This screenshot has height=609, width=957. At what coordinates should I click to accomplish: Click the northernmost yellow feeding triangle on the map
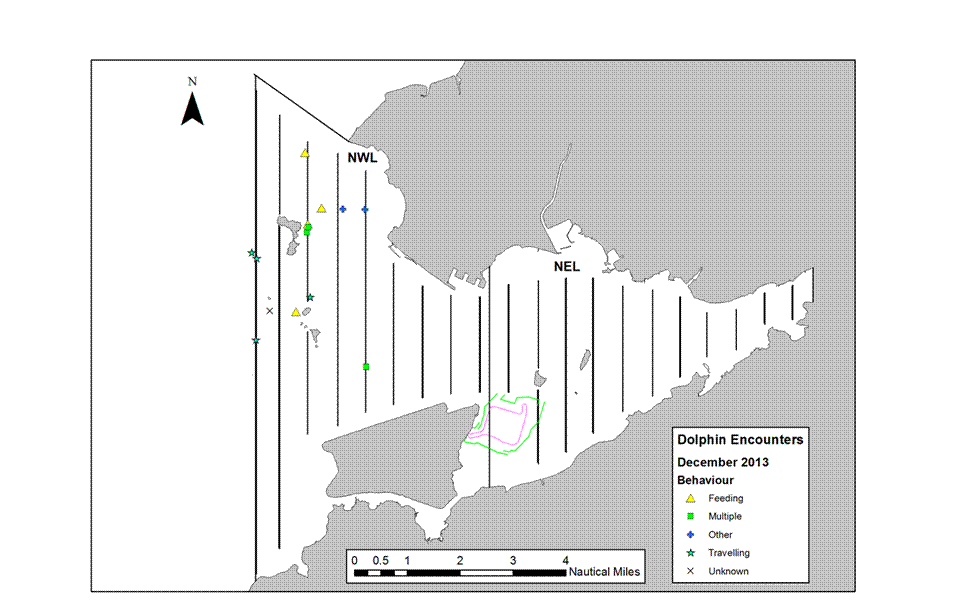pos(305,153)
